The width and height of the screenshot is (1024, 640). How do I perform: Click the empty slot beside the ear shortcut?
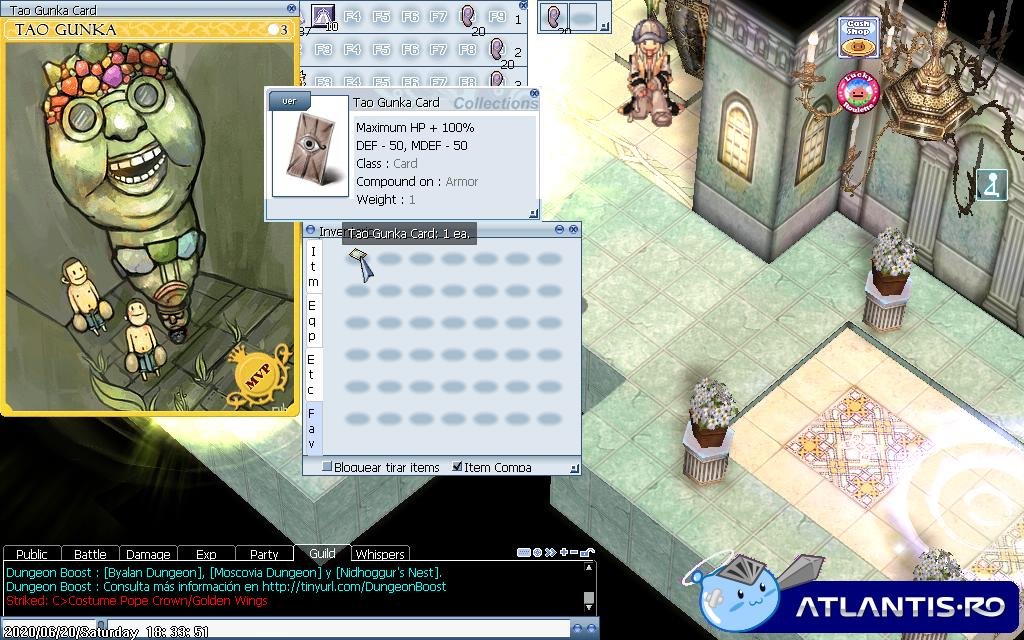[583, 18]
